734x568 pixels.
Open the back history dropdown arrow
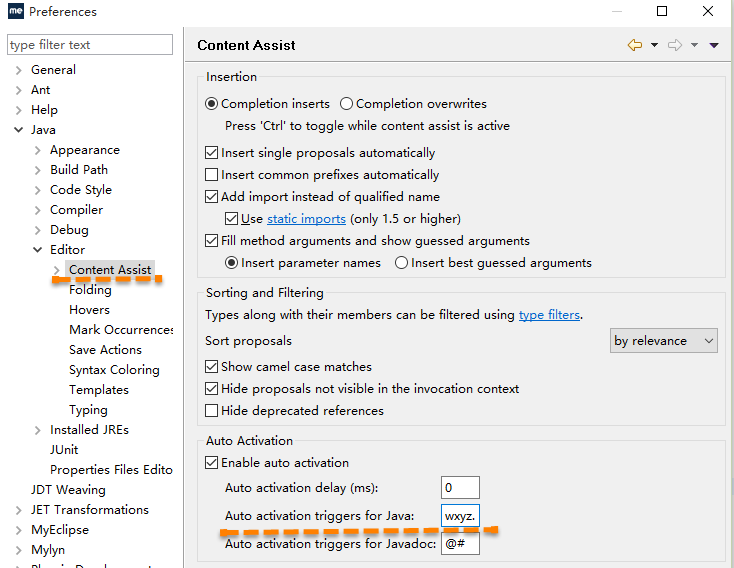click(x=654, y=45)
